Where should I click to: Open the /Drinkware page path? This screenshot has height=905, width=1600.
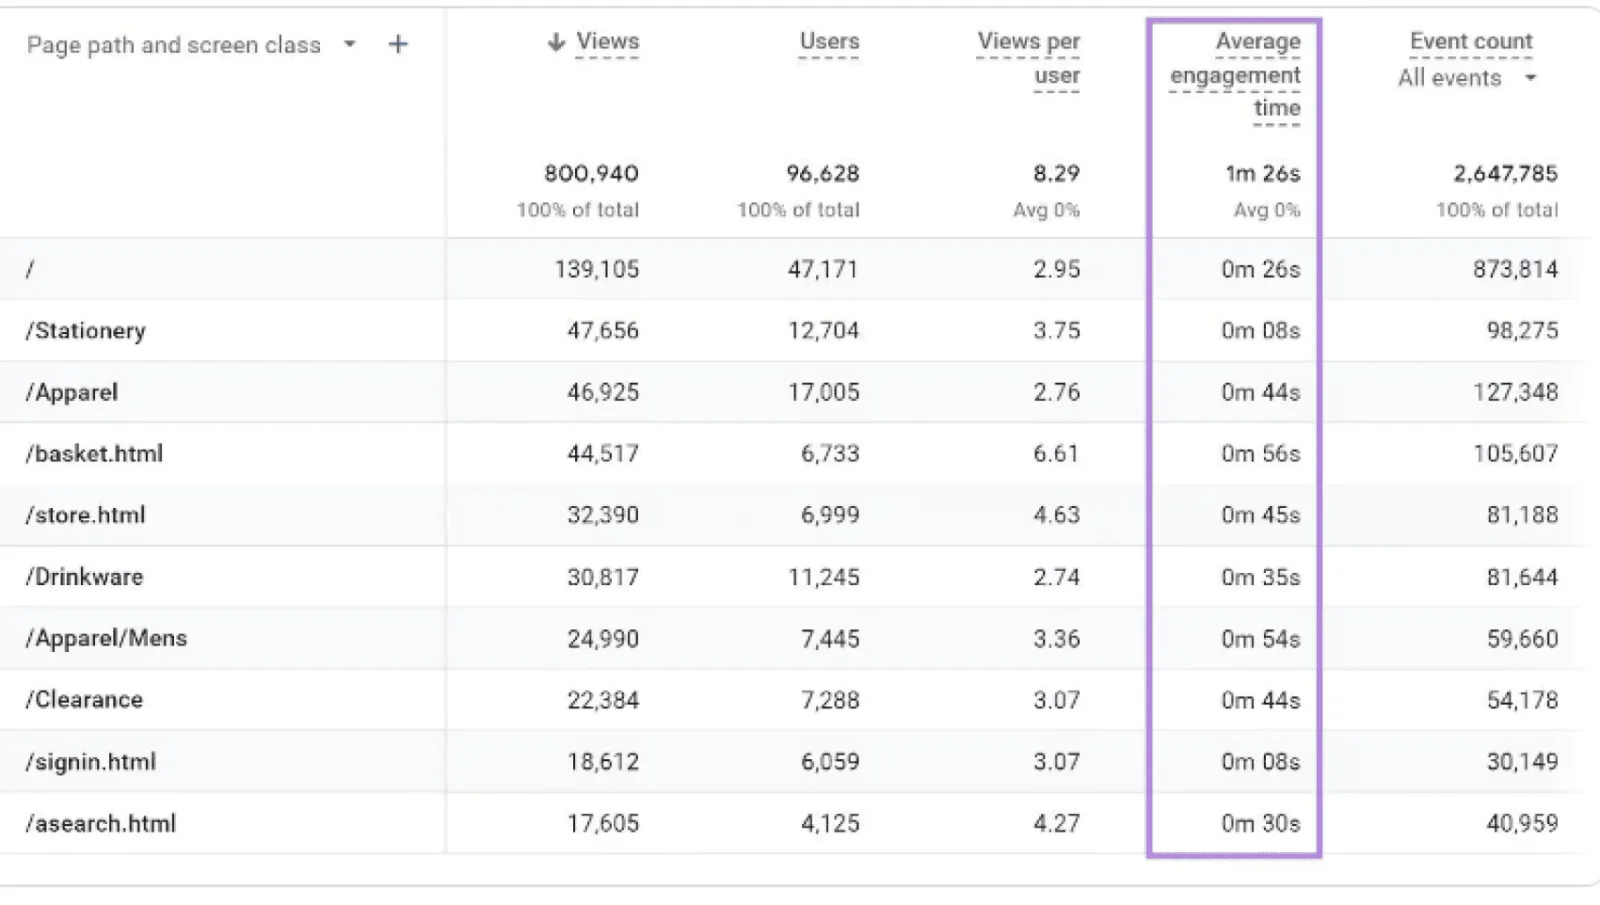(x=84, y=576)
